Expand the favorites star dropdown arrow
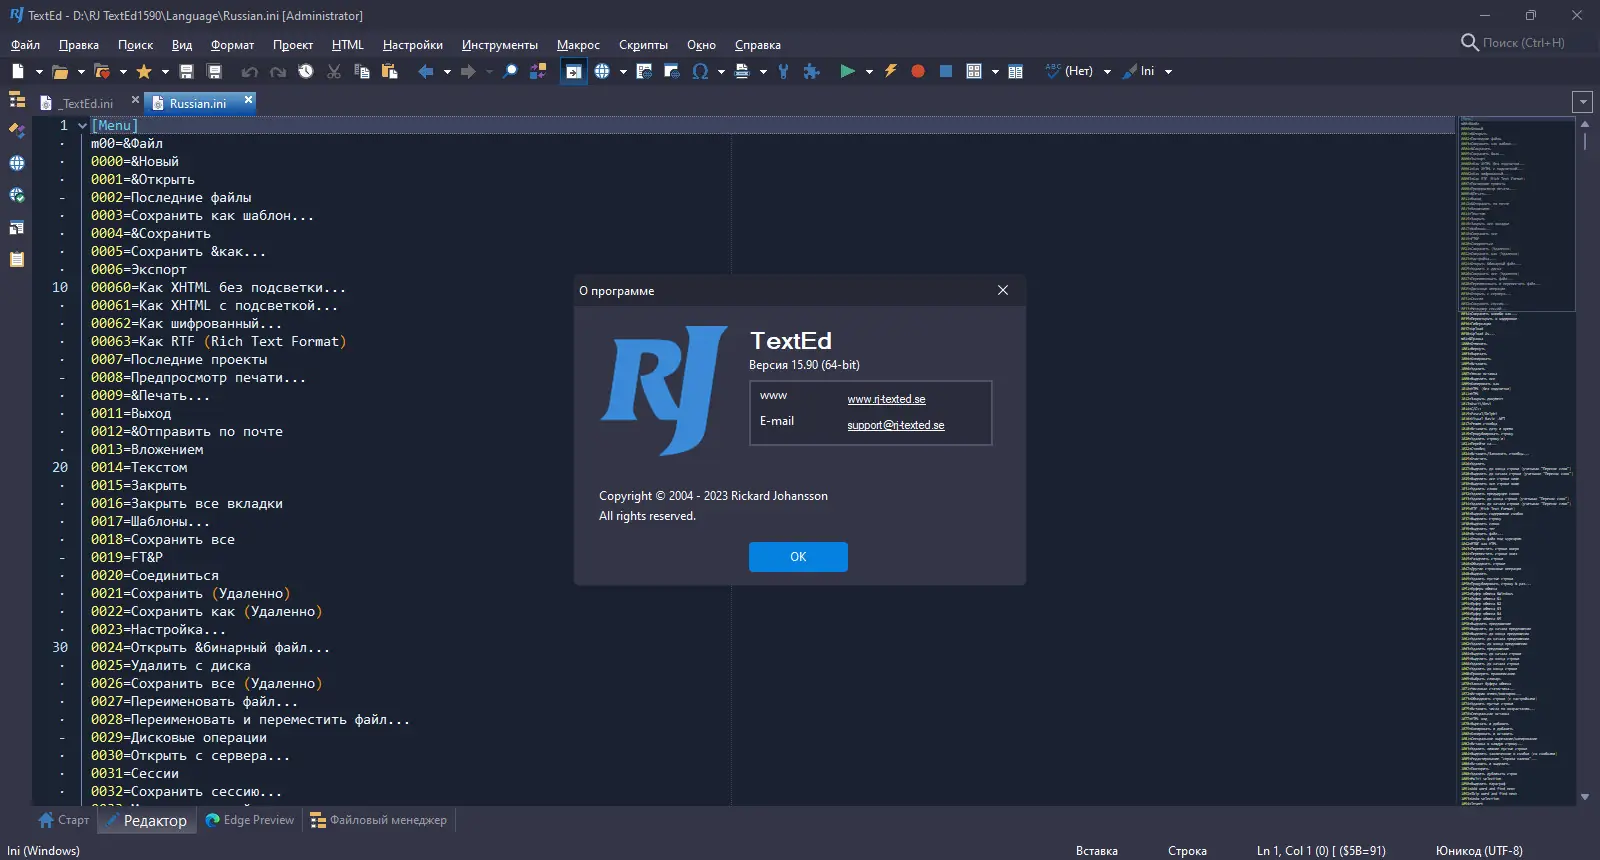Screen dimensions: 1600x860 tap(165, 71)
